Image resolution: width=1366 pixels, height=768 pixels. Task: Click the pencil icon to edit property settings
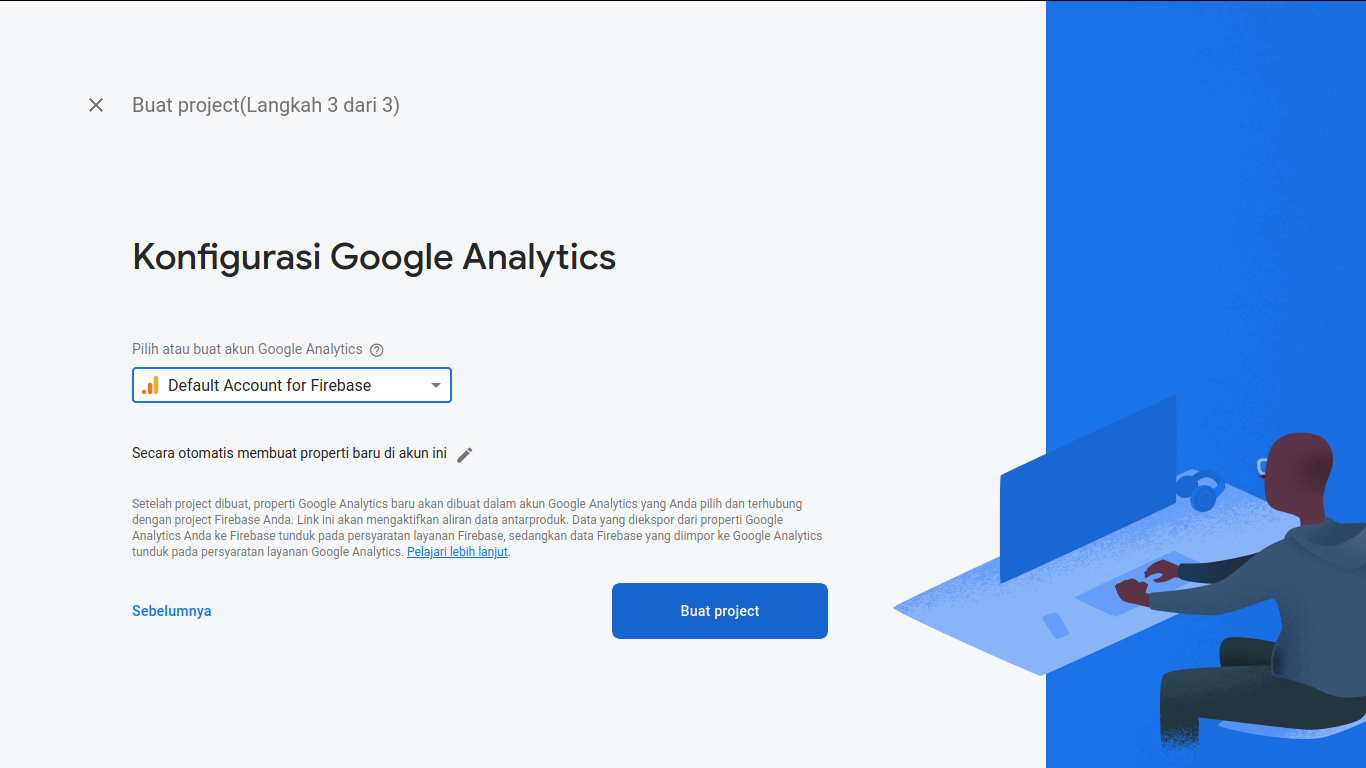point(464,454)
